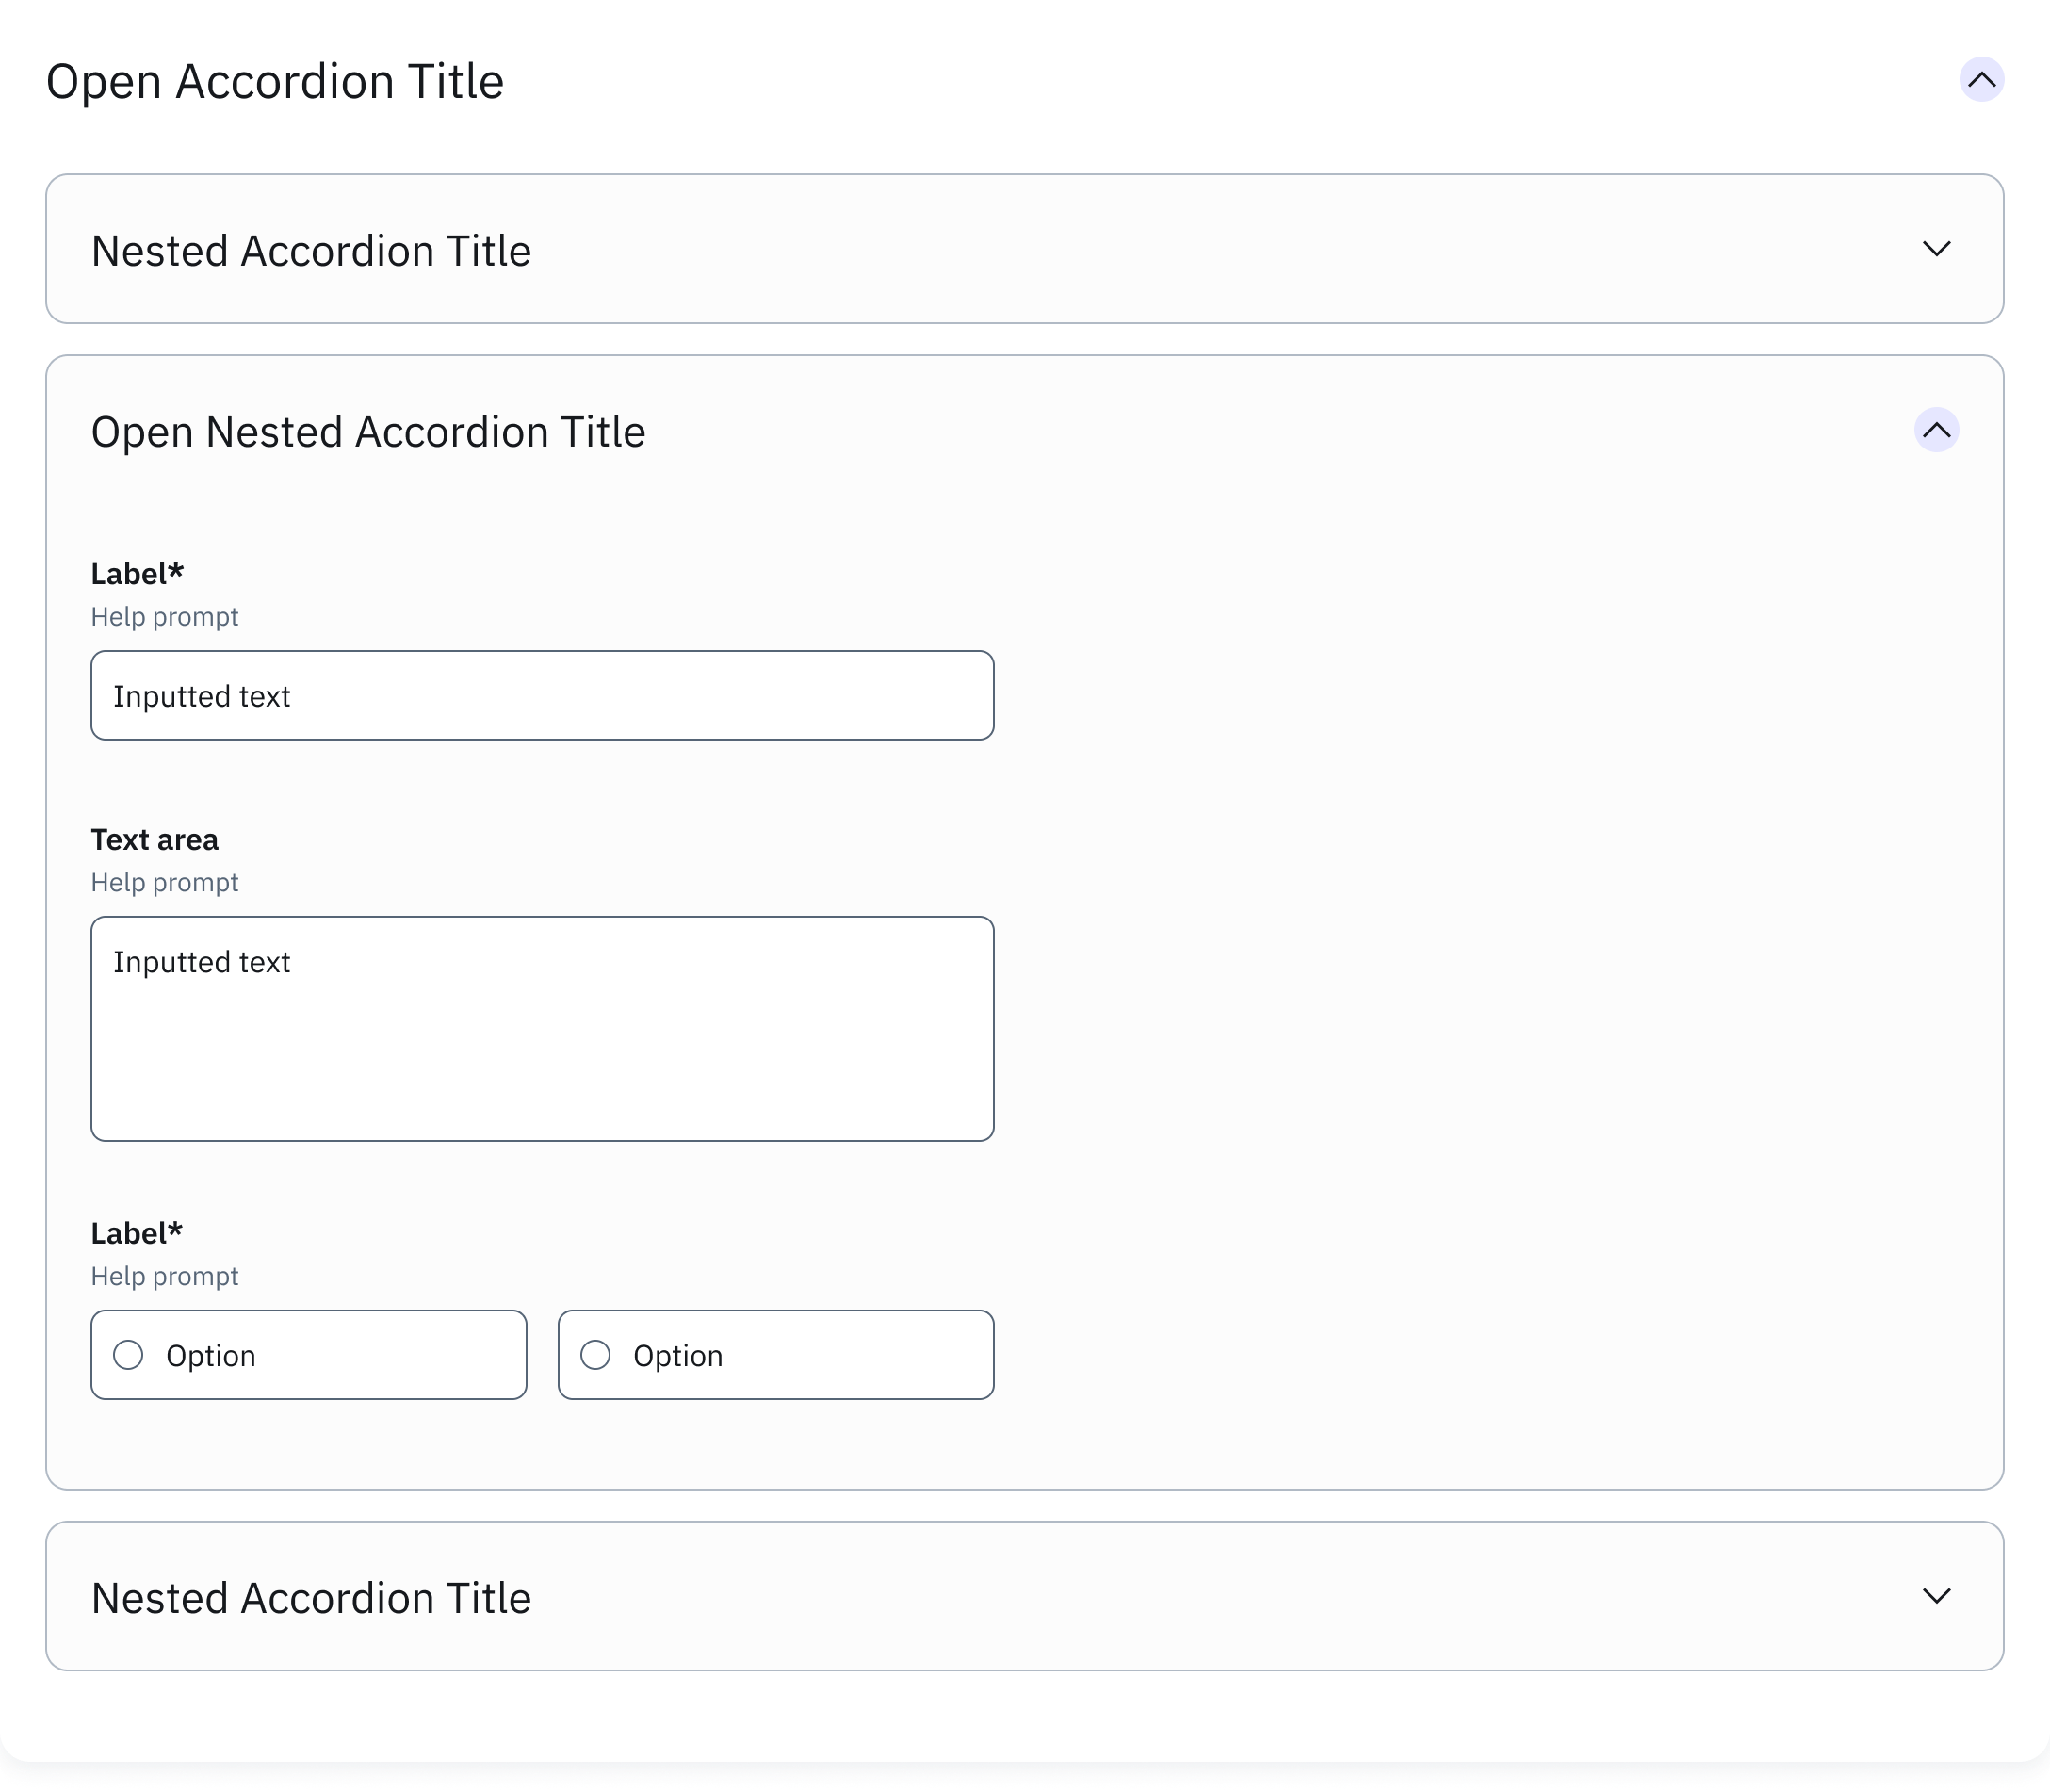Select the second Option radio circle
The height and width of the screenshot is (1792, 2050).
595,1355
